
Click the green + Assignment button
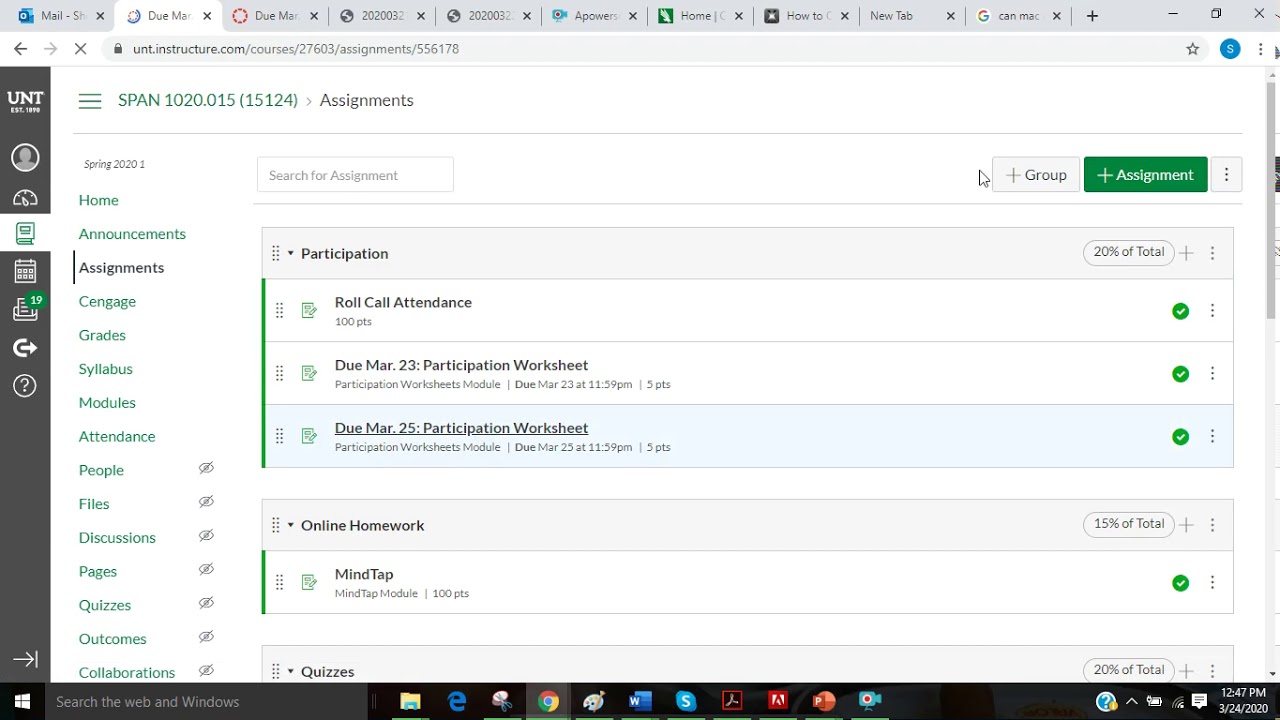[1145, 175]
